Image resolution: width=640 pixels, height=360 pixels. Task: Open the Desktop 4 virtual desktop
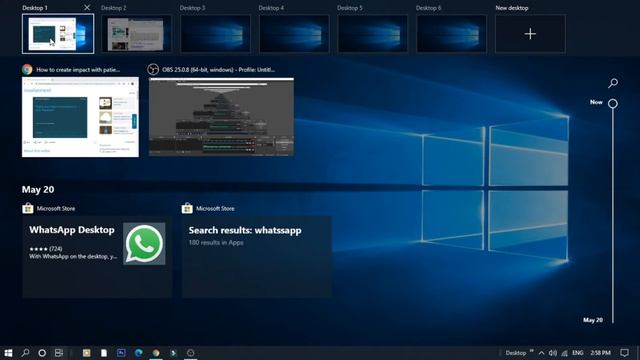pyautogui.click(x=294, y=34)
